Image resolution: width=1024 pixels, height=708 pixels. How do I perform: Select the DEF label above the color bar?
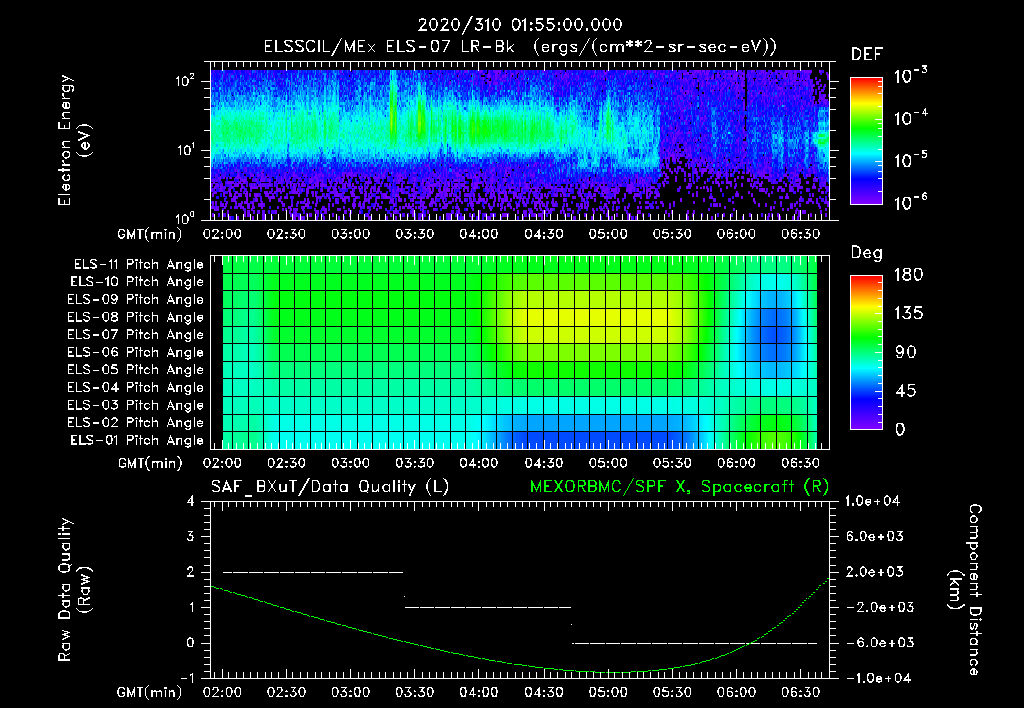[x=867, y=55]
